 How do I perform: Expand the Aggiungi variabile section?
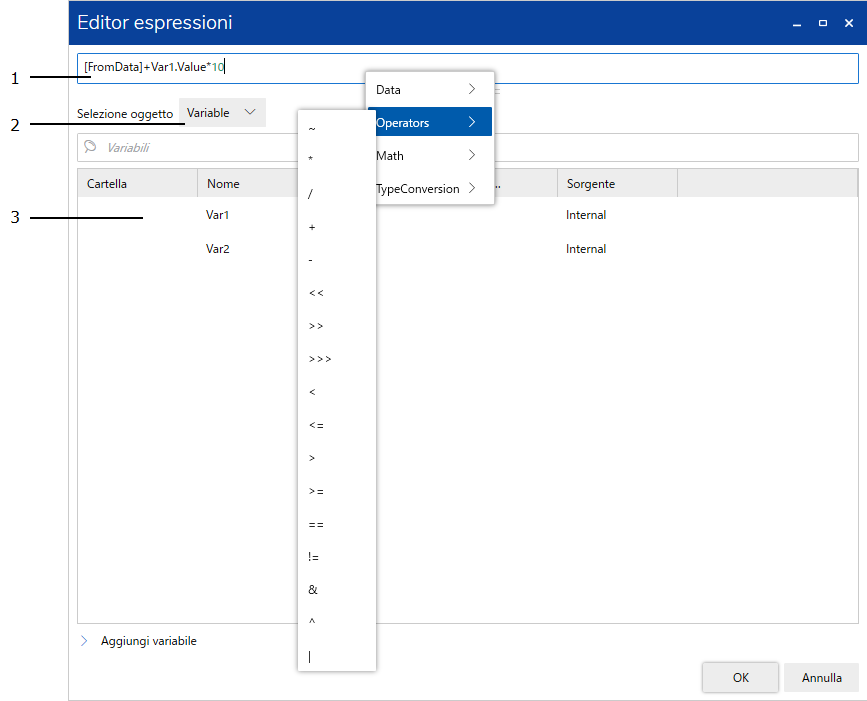point(84,641)
